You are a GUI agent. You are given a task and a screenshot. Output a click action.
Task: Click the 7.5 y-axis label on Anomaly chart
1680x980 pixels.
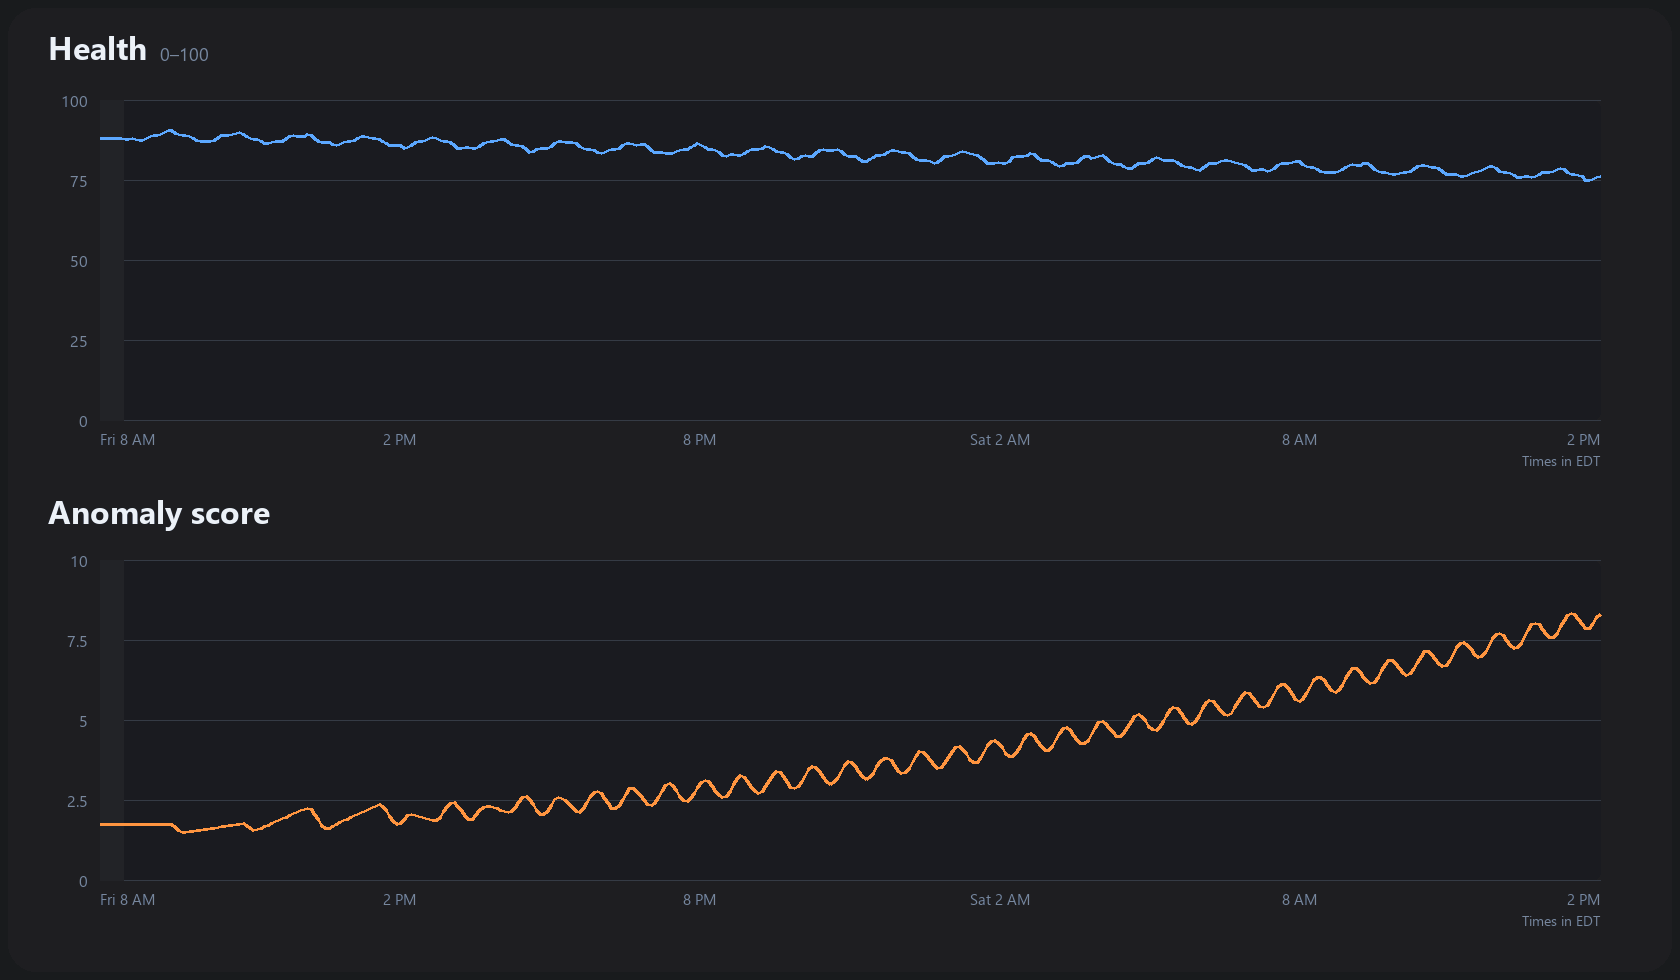[x=77, y=641]
